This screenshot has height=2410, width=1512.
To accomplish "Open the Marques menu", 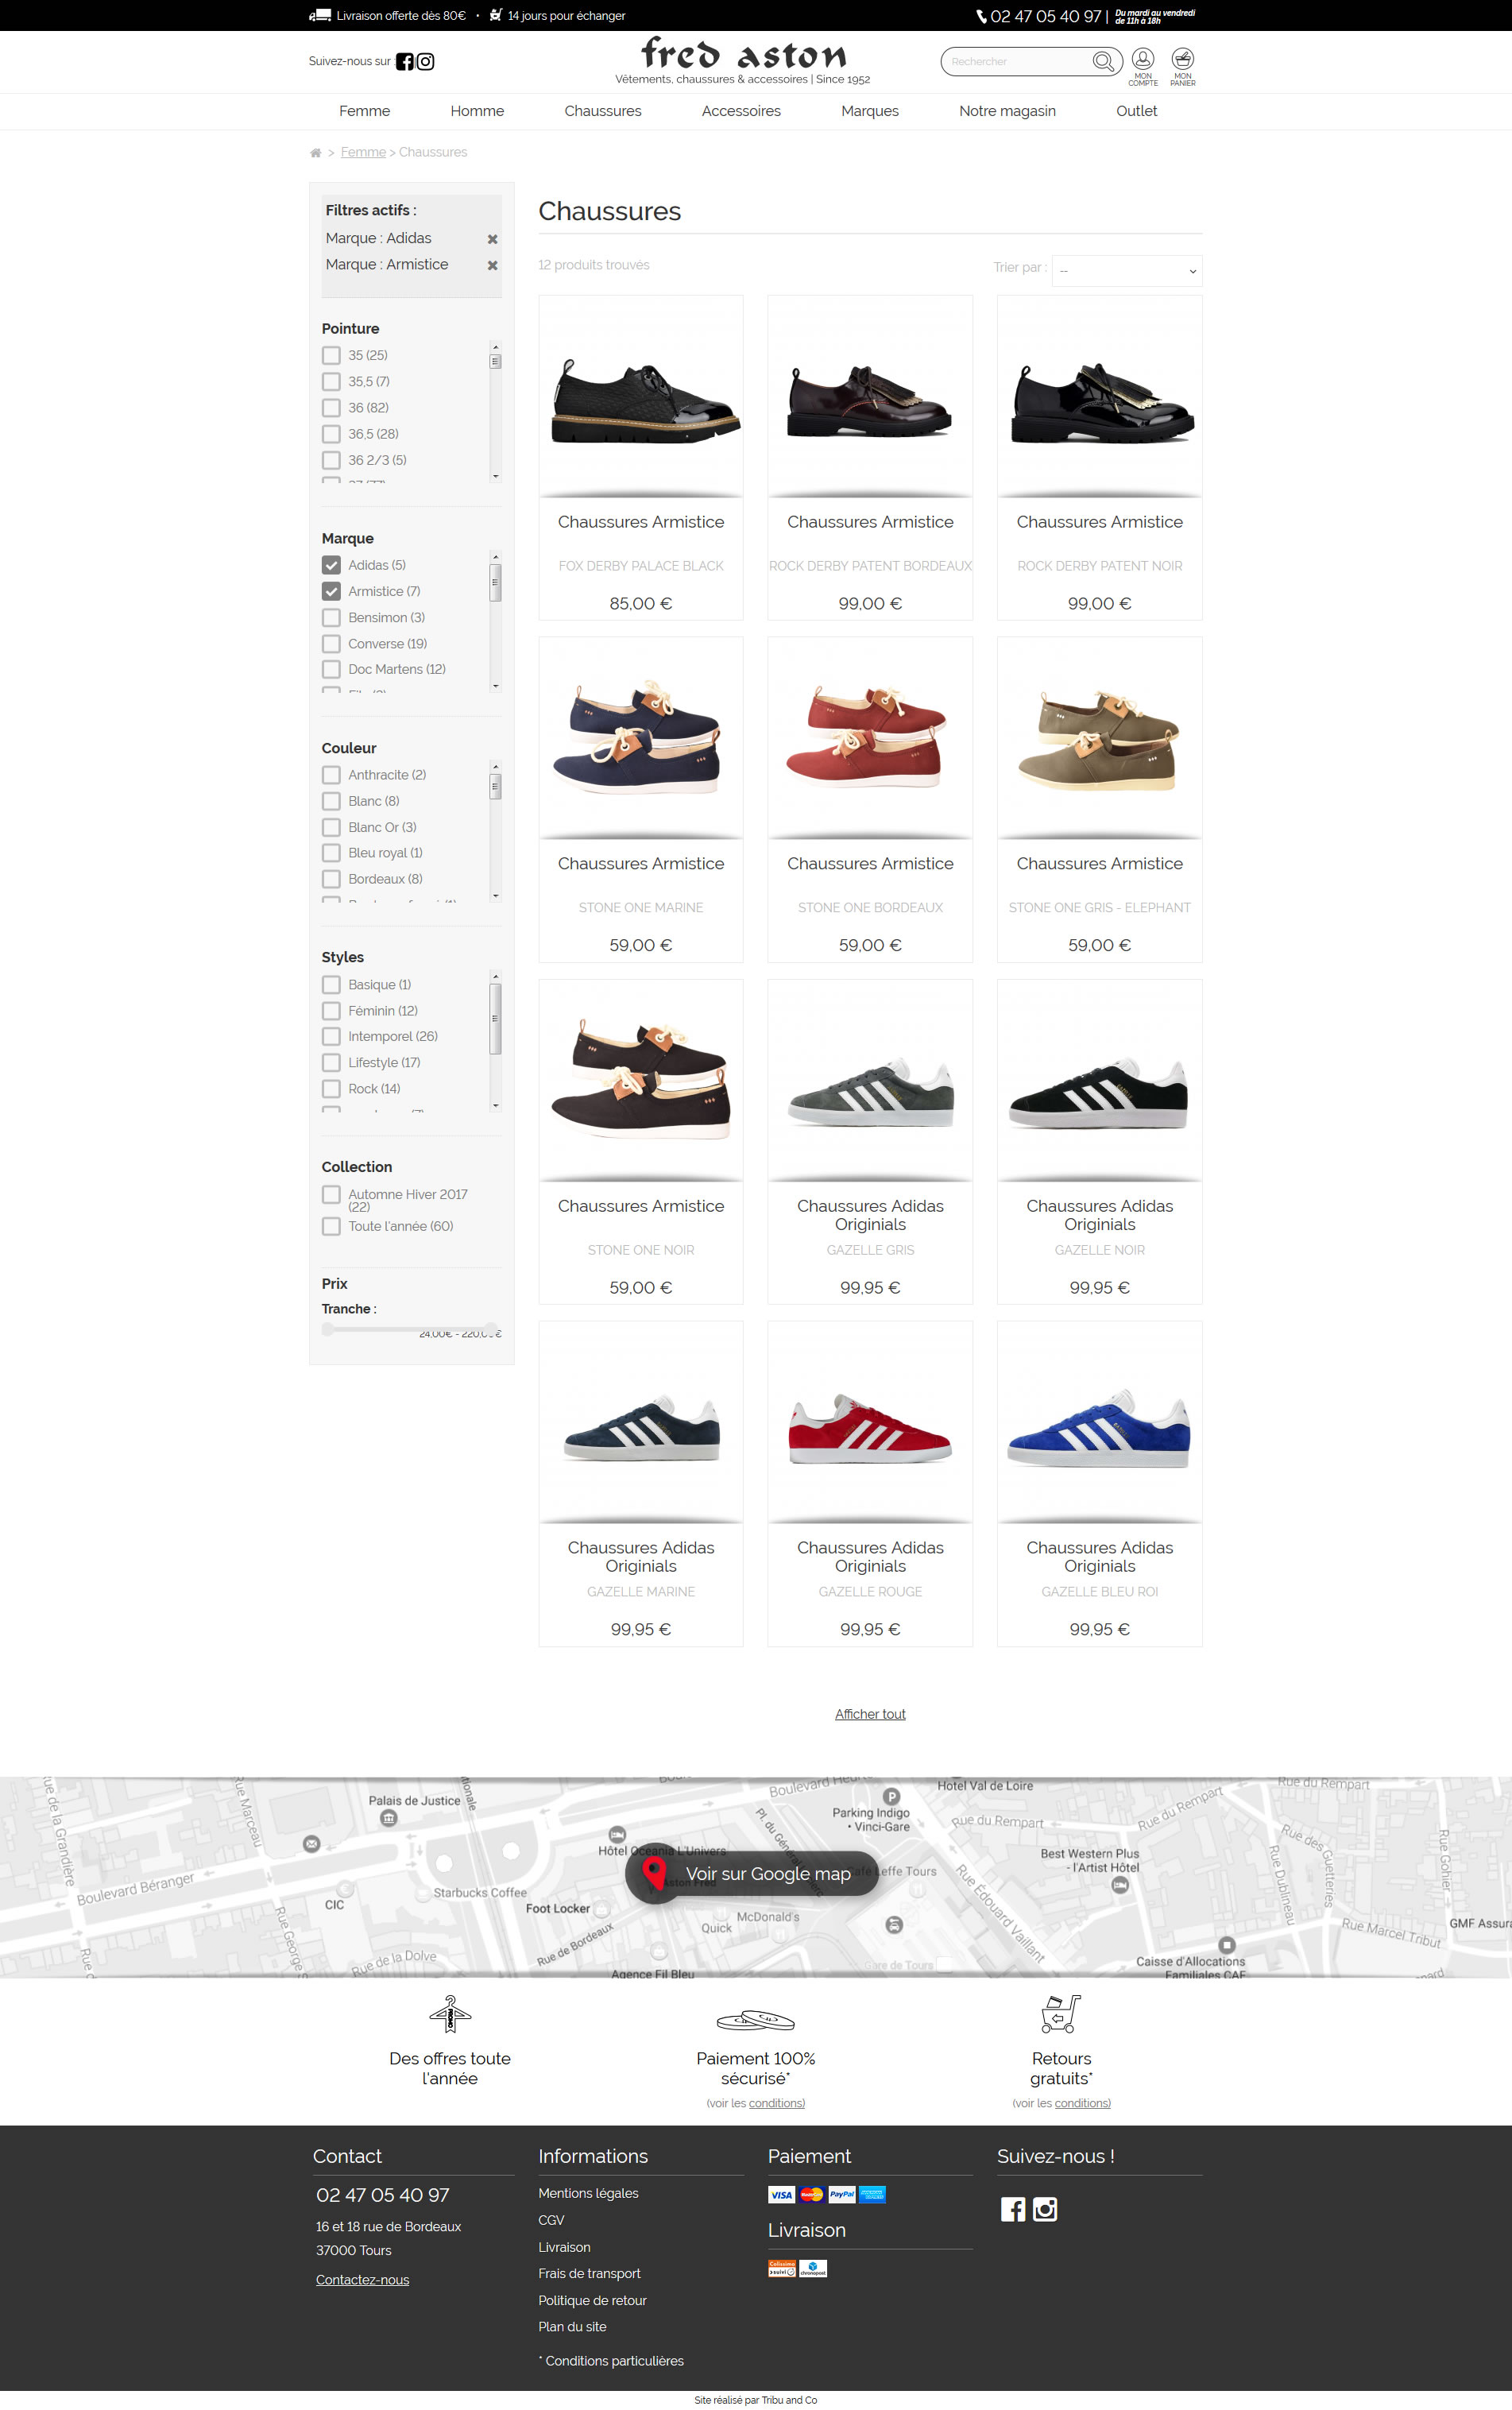I will tap(870, 111).
